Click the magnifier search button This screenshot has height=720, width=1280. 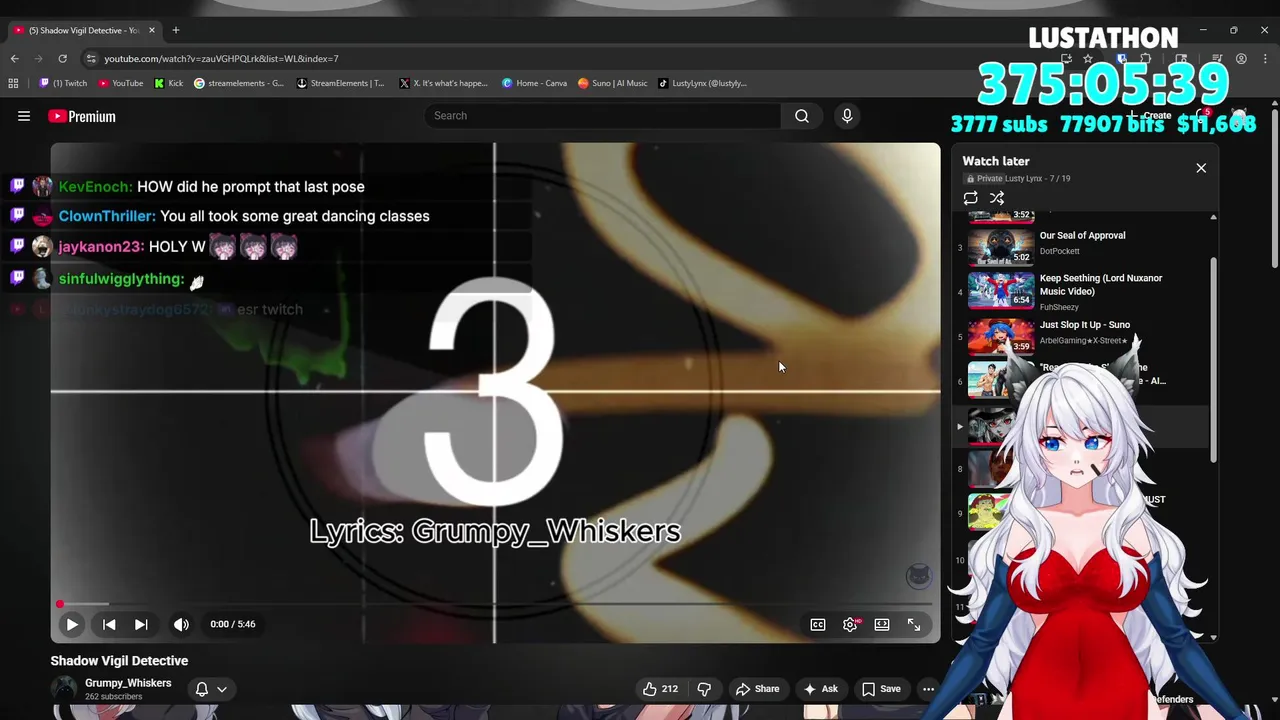point(802,116)
